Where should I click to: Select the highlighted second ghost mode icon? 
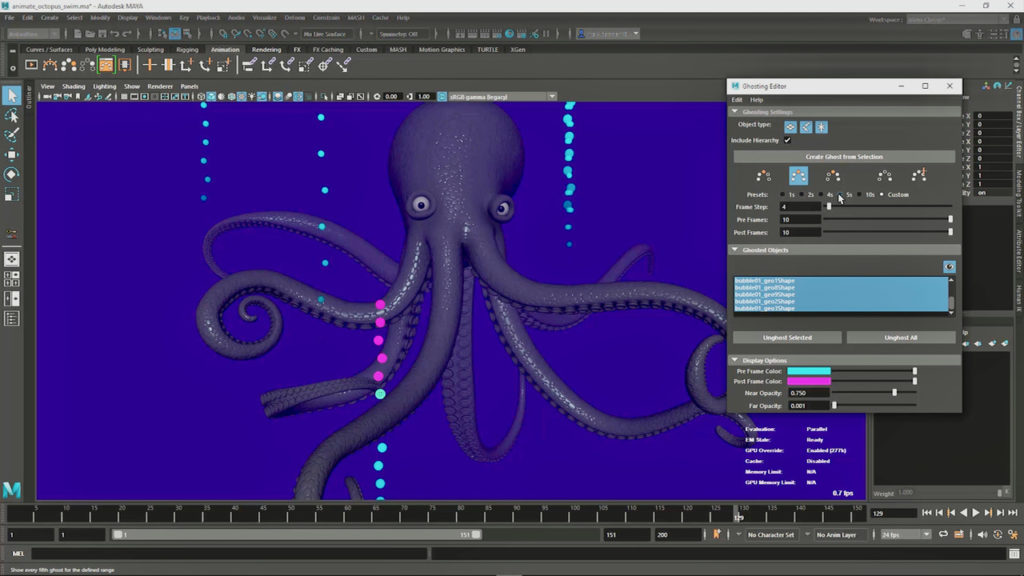click(798, 176)
